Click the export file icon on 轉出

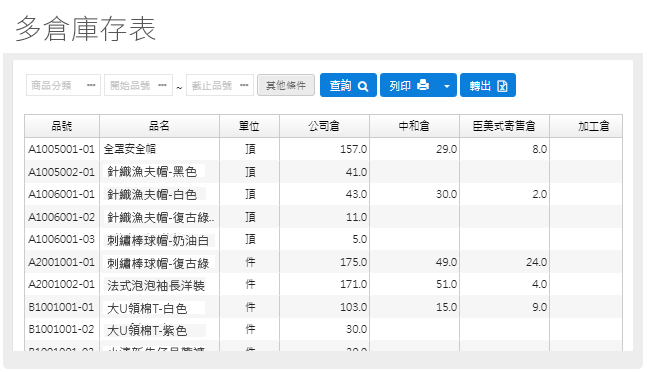pyautogui.click(x=502, y=86)
